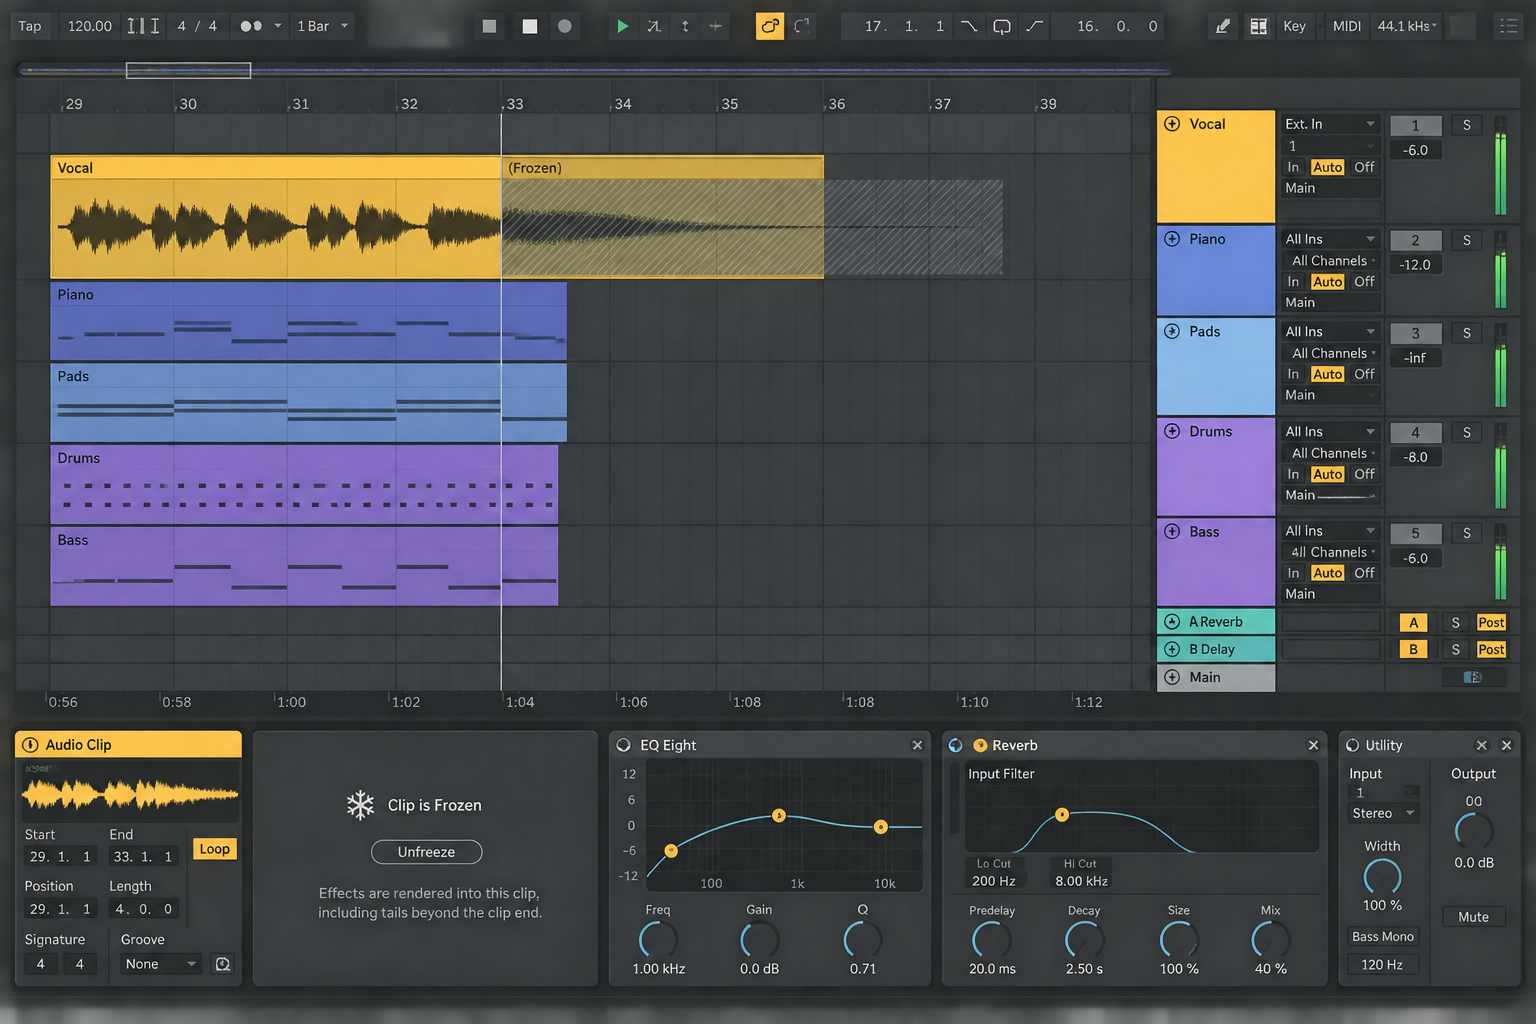Click the 120.00 tempo field

(x=90, y=26)
